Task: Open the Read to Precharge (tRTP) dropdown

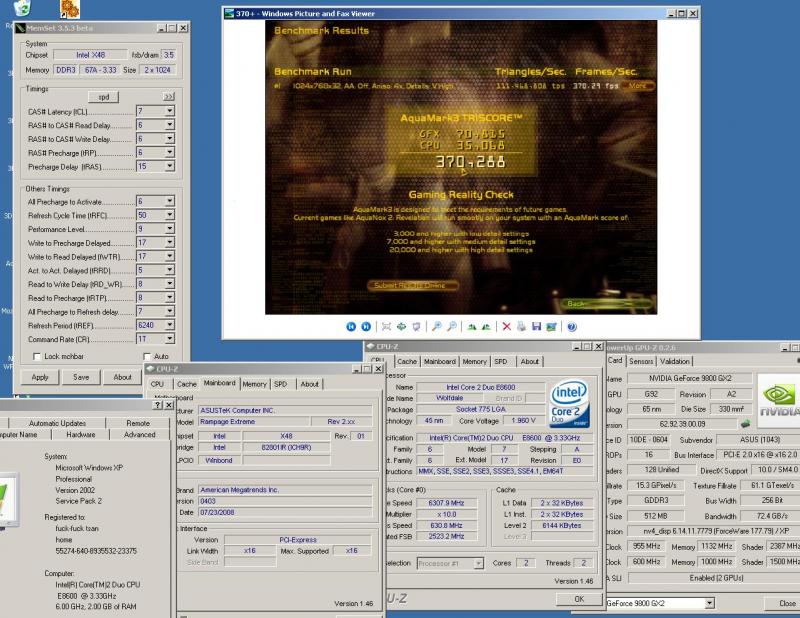Action: [170, 298]
